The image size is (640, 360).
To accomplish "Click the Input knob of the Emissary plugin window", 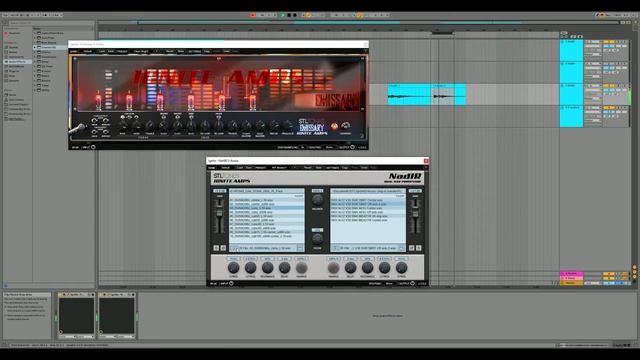I will (93, 147).
